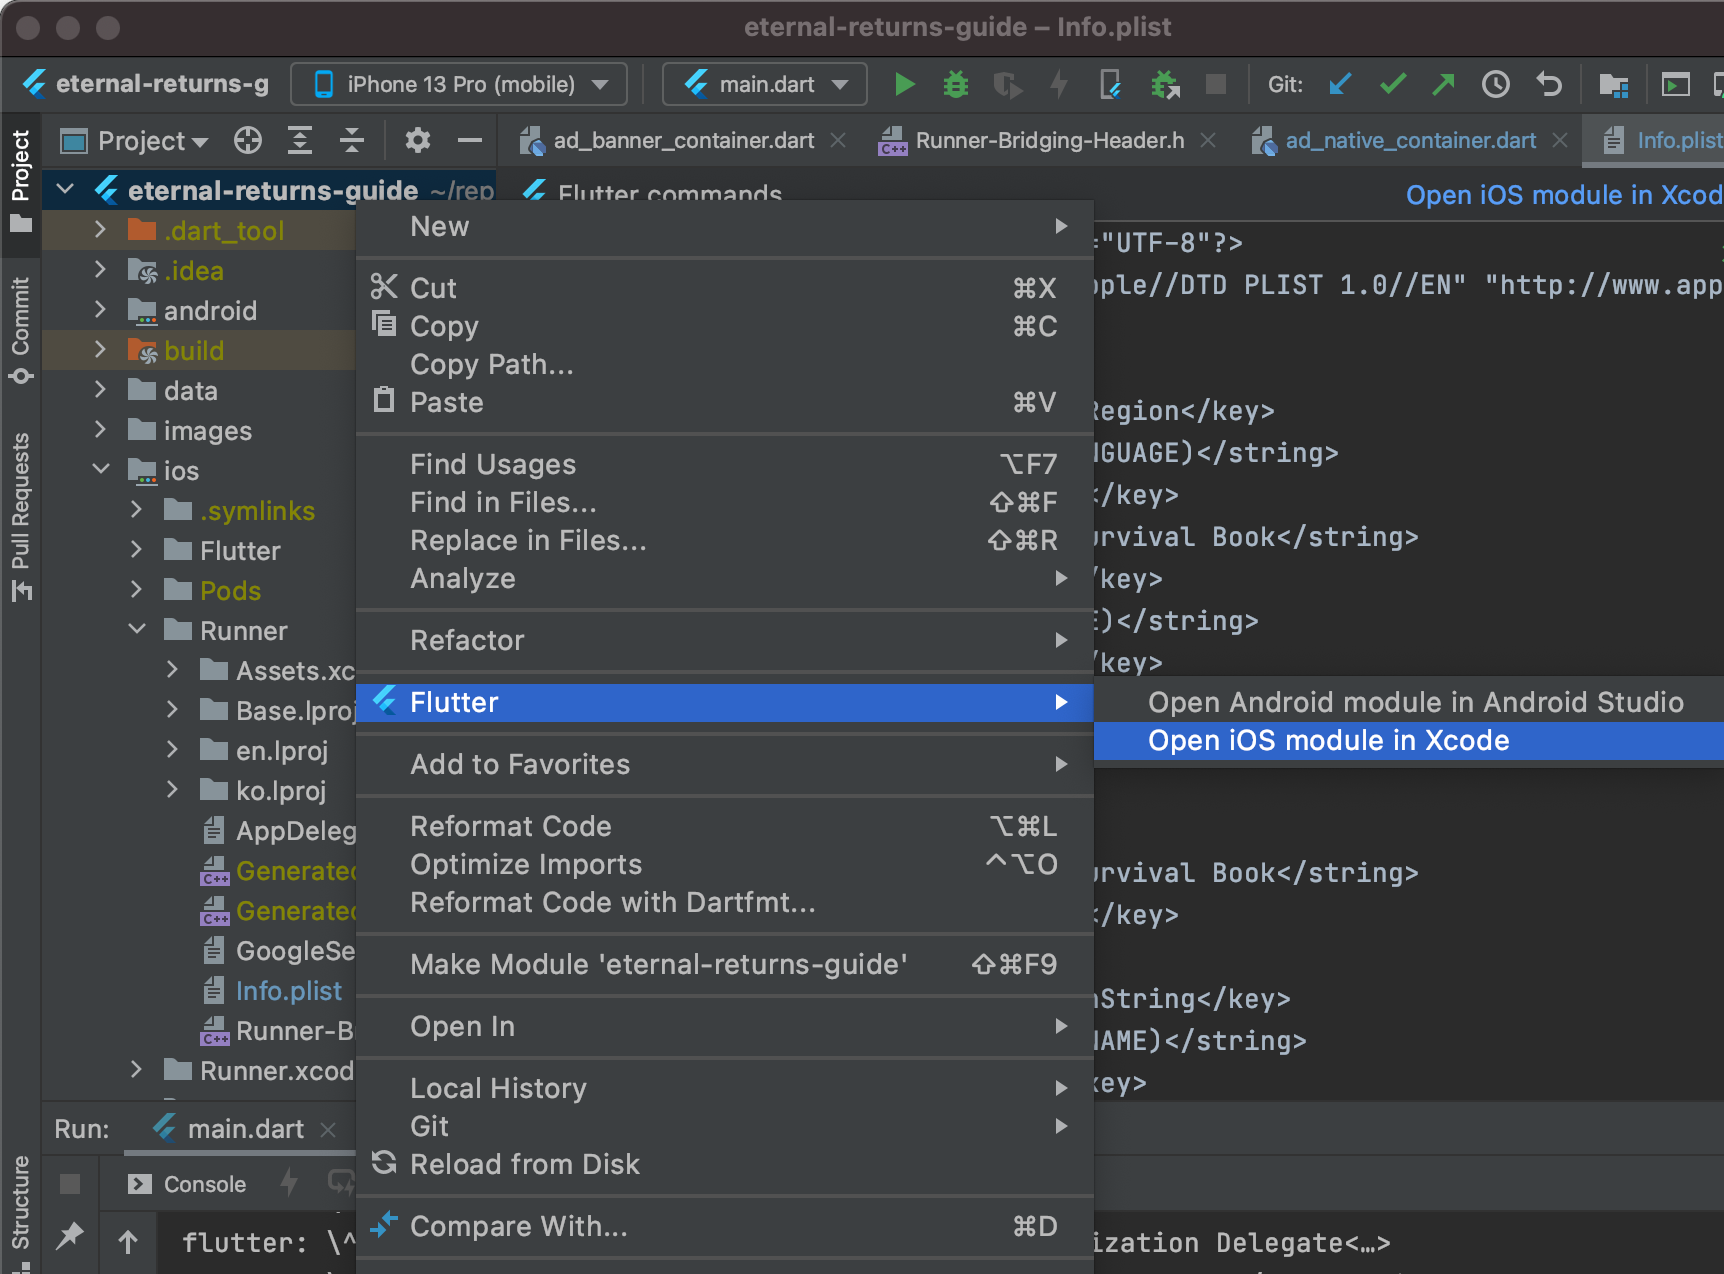Click the up arrow in Run console

click(x=128, y=1242)
